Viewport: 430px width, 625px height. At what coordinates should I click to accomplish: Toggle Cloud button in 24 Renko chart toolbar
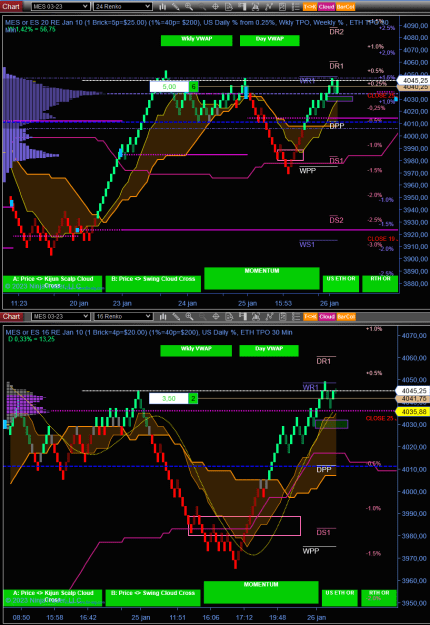tap(326, 7)
